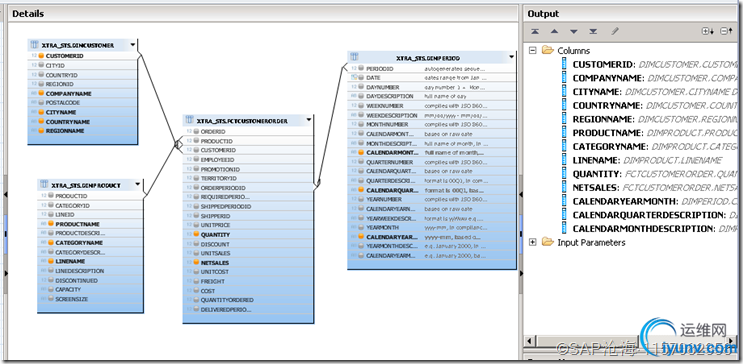Screen dimensions: 743x364
Task: Toggle output marker for CATEGORYID in DIMPRODUCT
Action: click(x=51, y=205)
